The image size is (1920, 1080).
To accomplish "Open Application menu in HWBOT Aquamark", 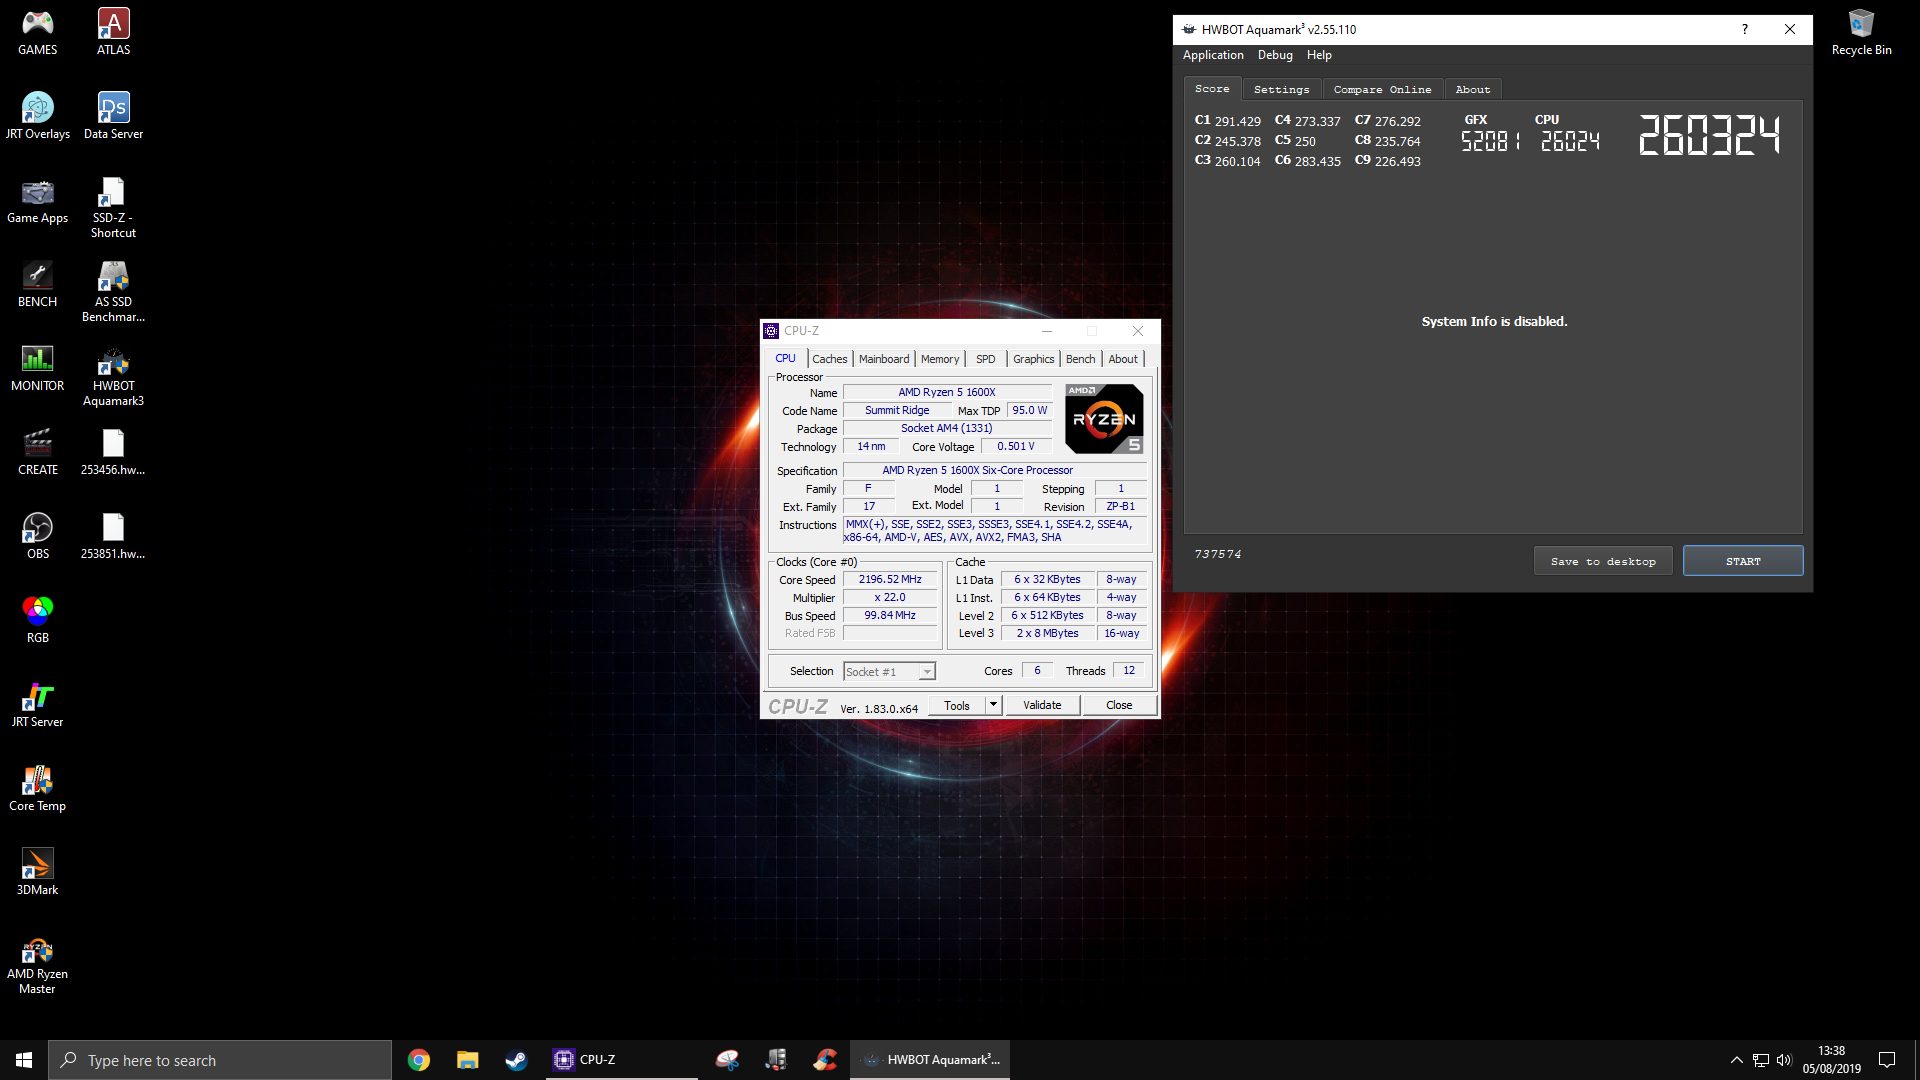I will [1213, 55].
